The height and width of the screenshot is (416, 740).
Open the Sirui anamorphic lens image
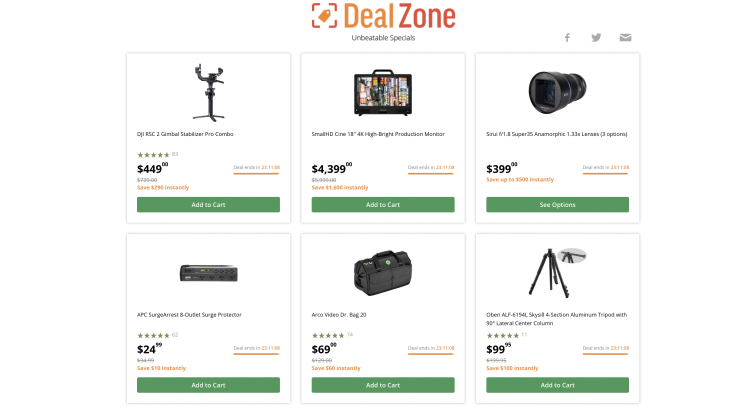pos(557,93)
